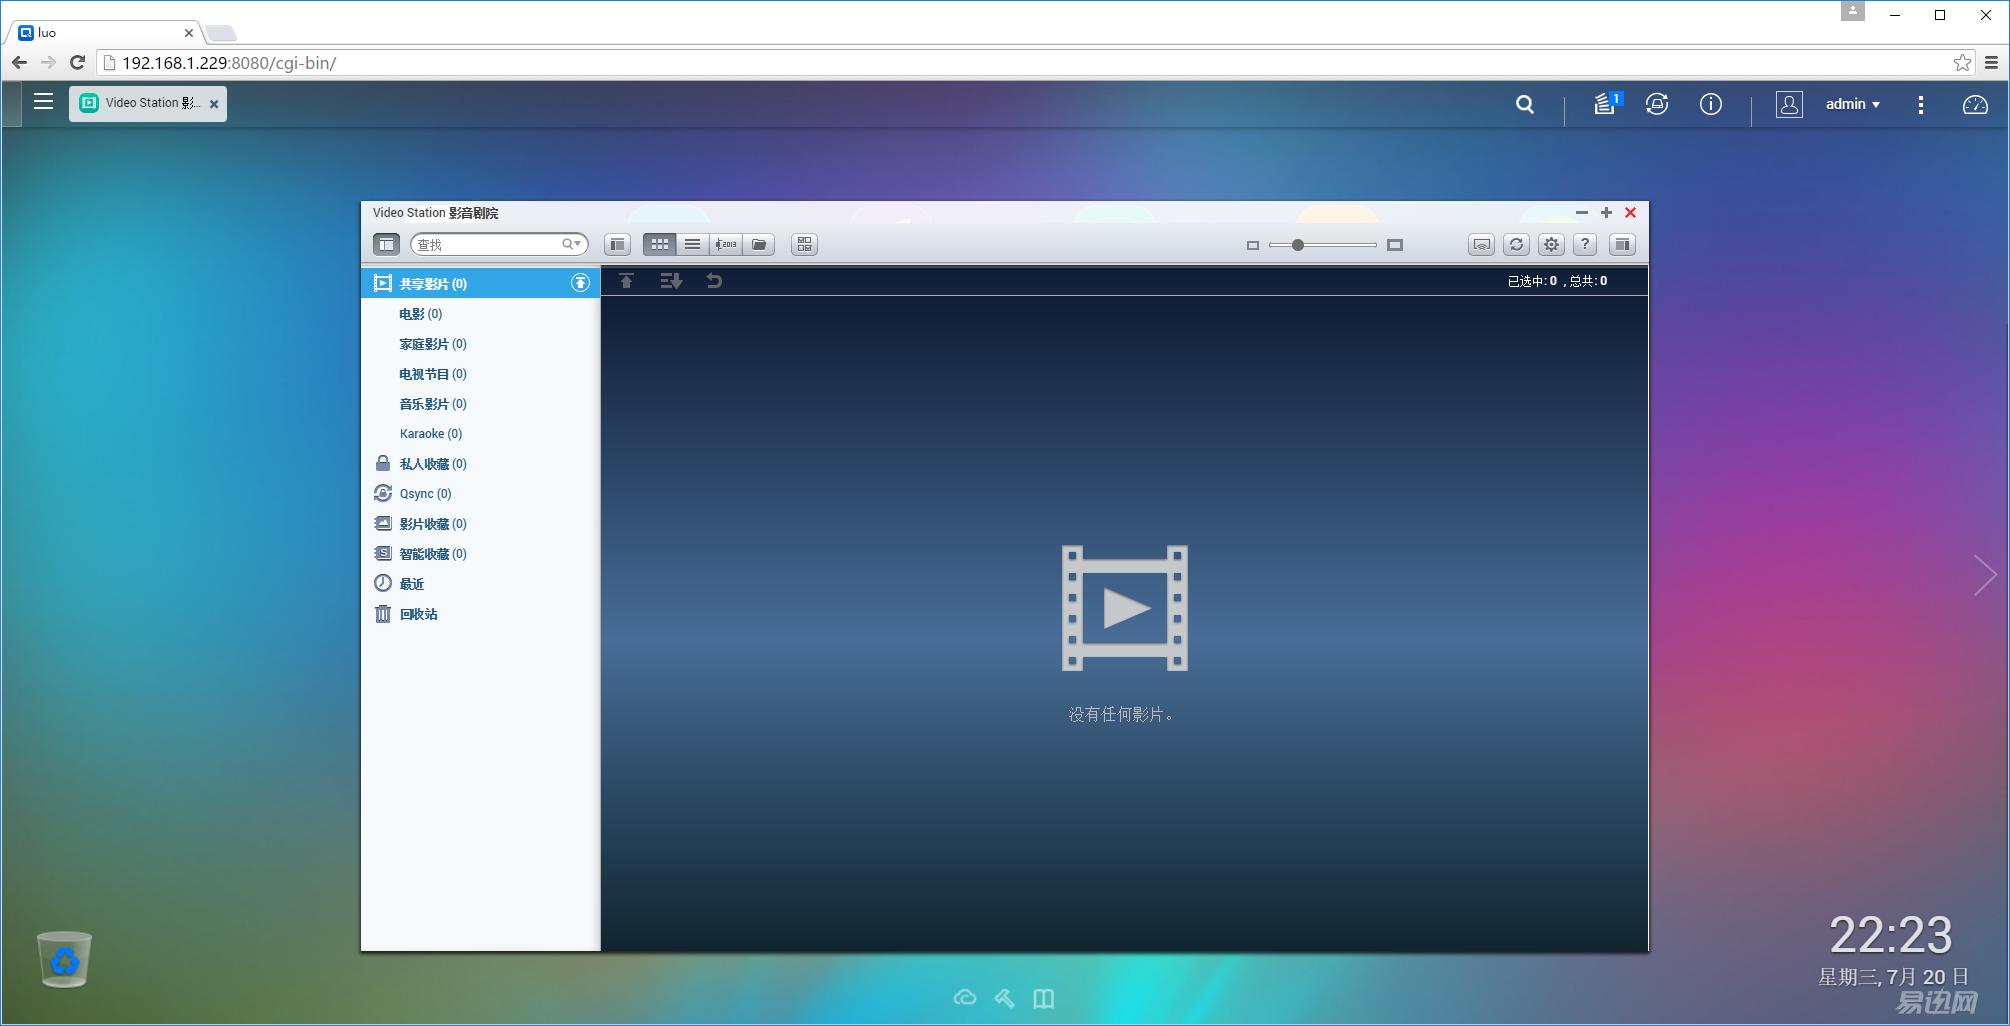Select 电影 (0) in sidebar
The image size is (2010, 1026).
[x=420, y=314]
